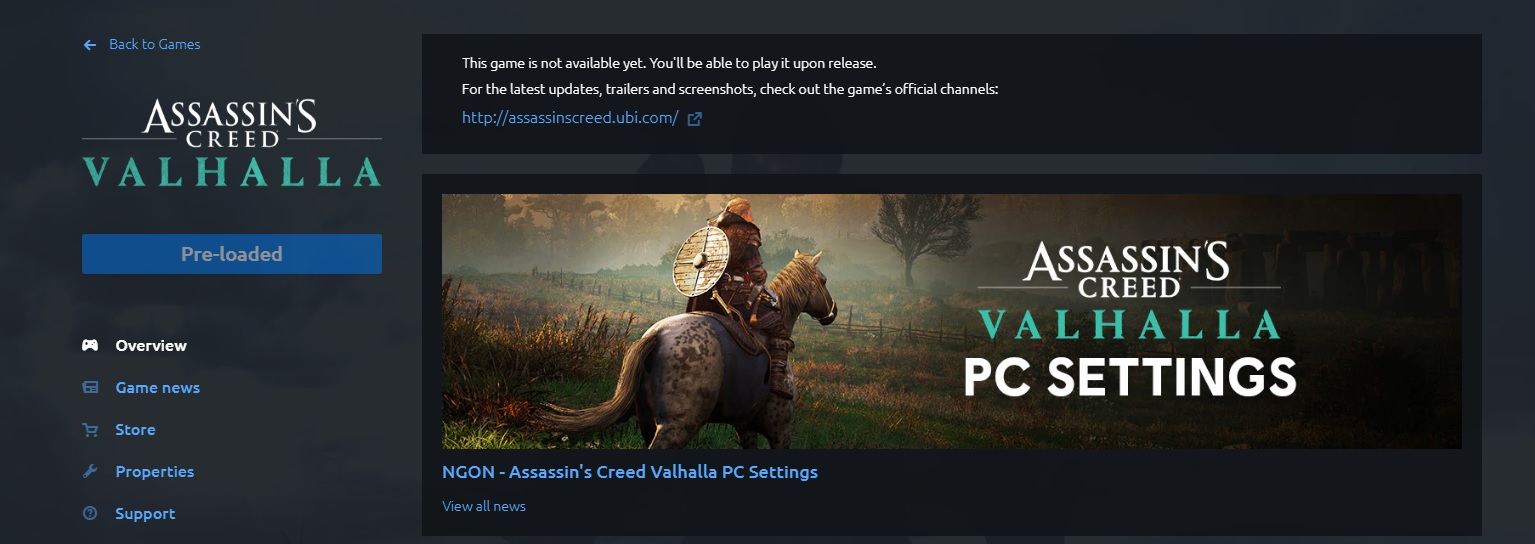Image resolution: width=1535 pixels, height=544 pixels.
Task: Click the Assassin's Creed Valhalla sidebar logo
Action: [x=232, y=141]
